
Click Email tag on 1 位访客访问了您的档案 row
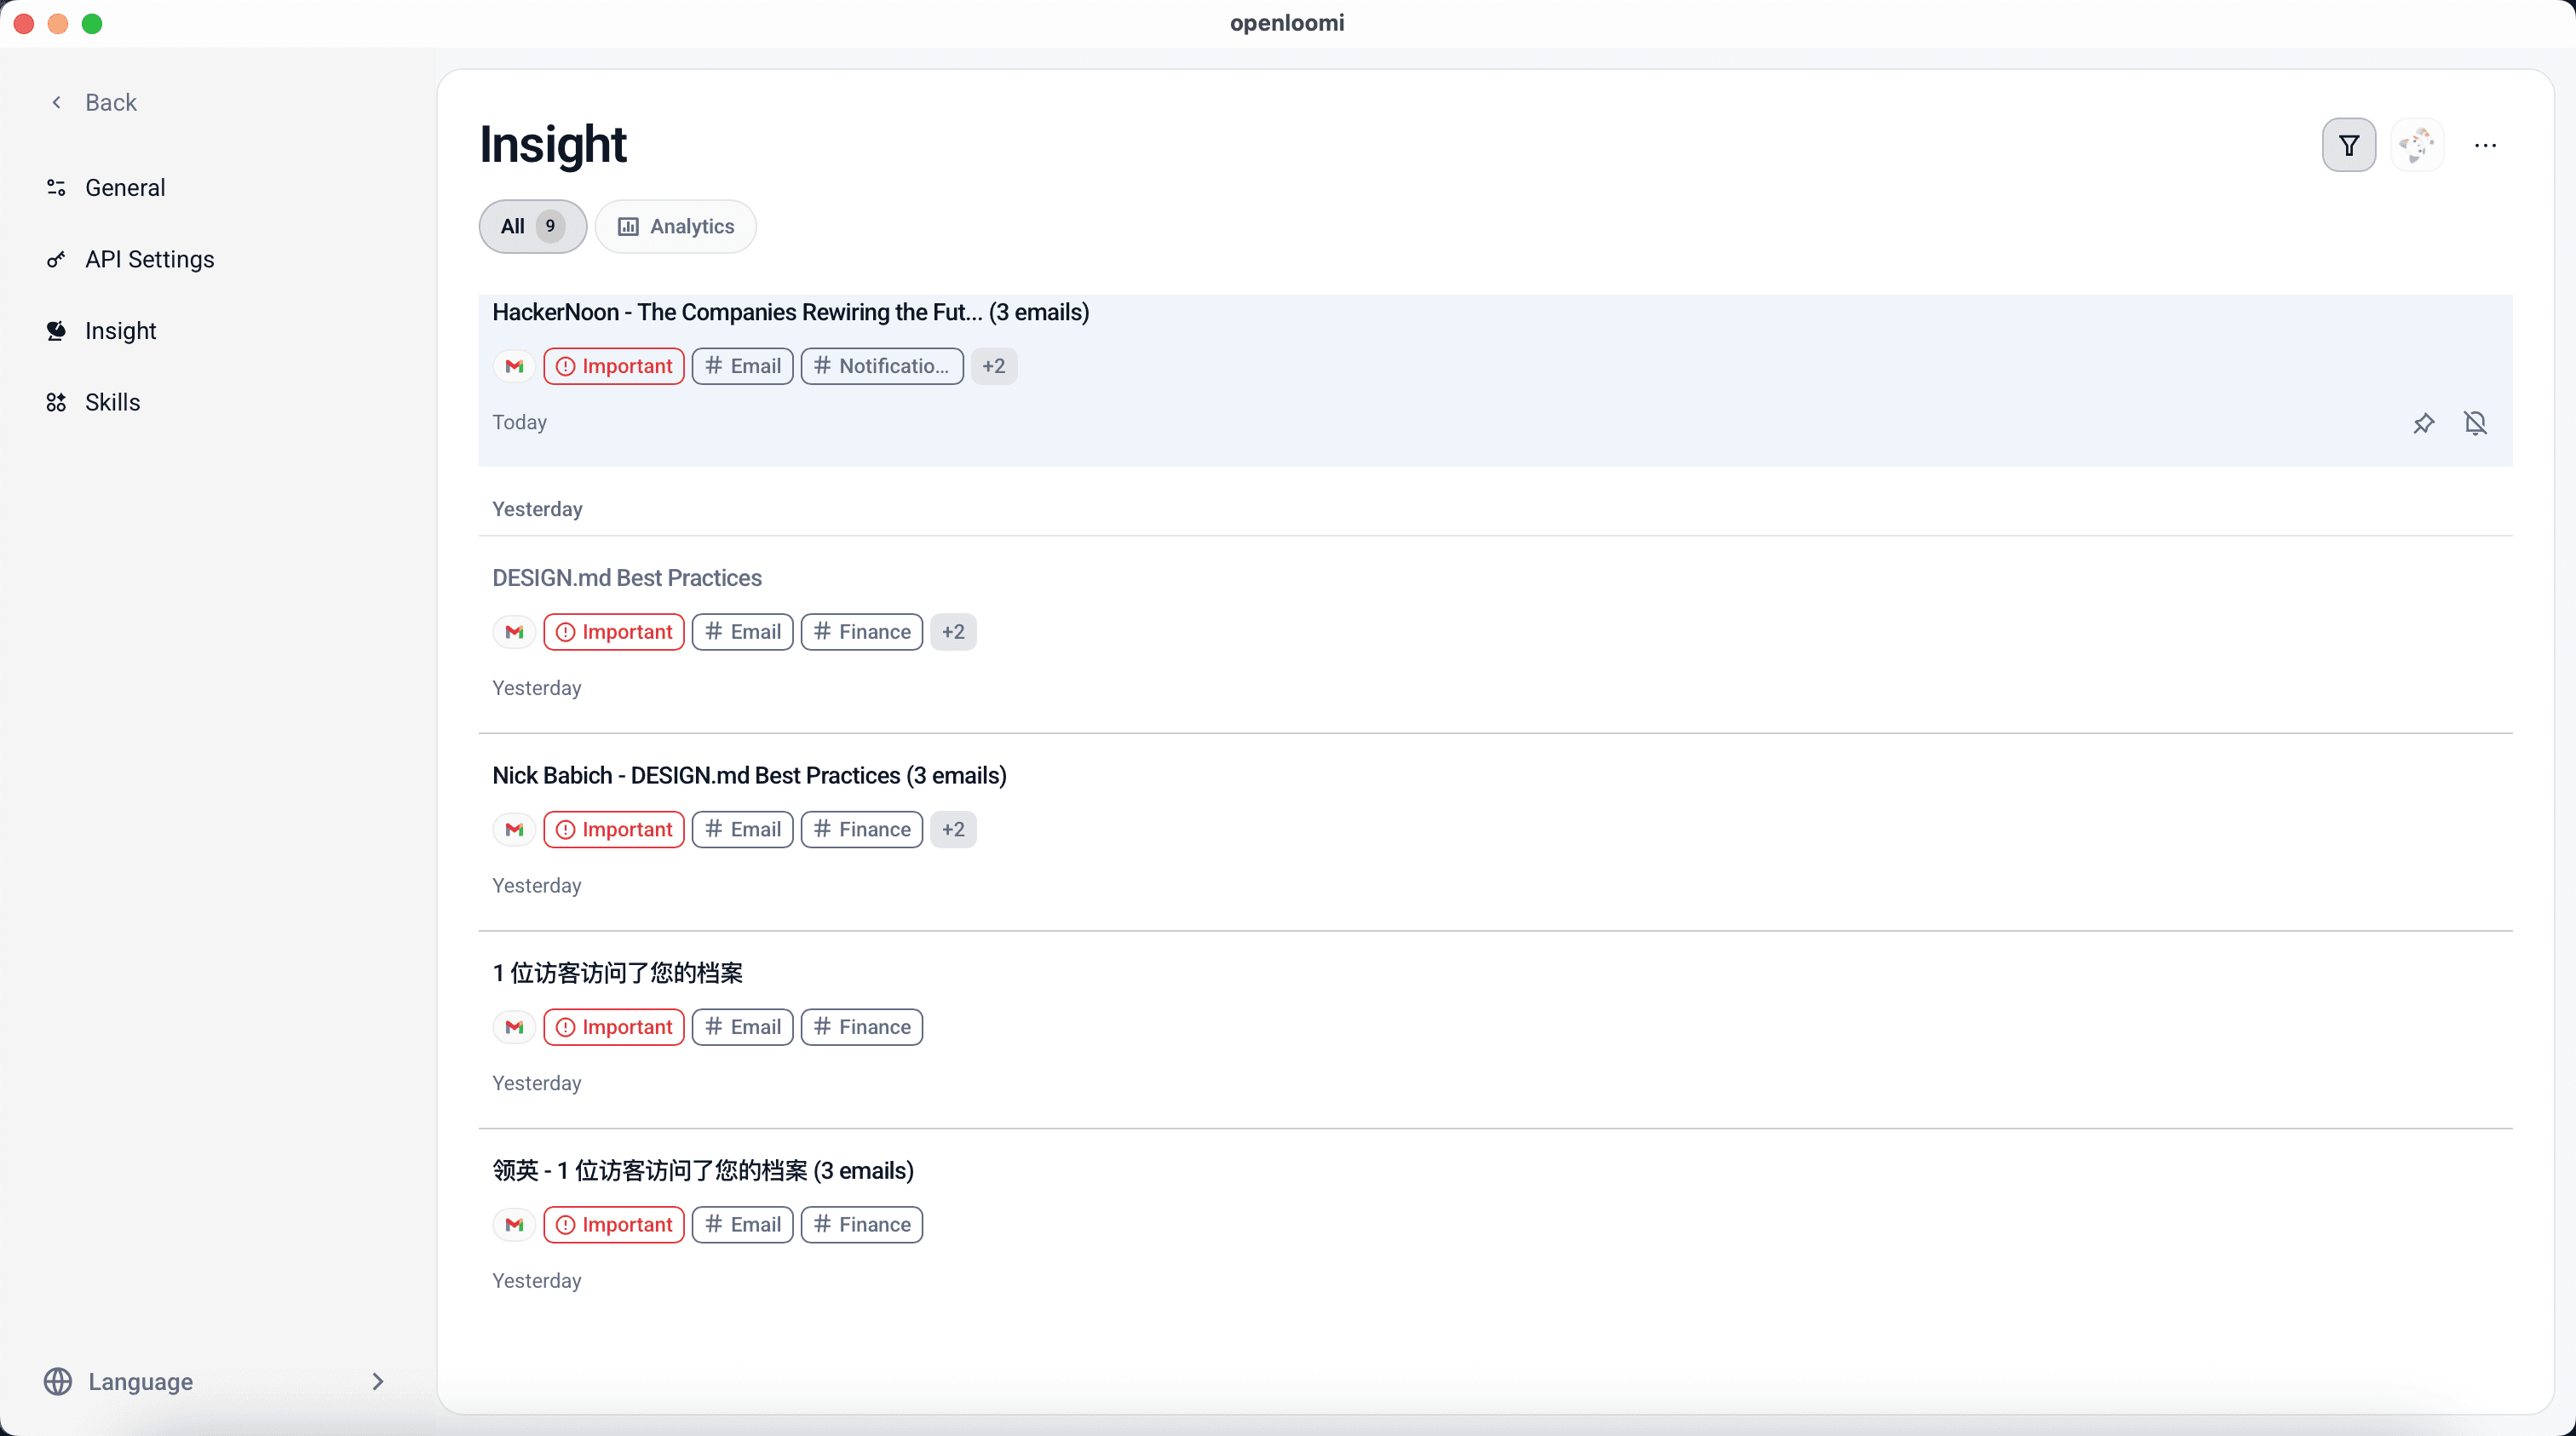pos(743,1027)
